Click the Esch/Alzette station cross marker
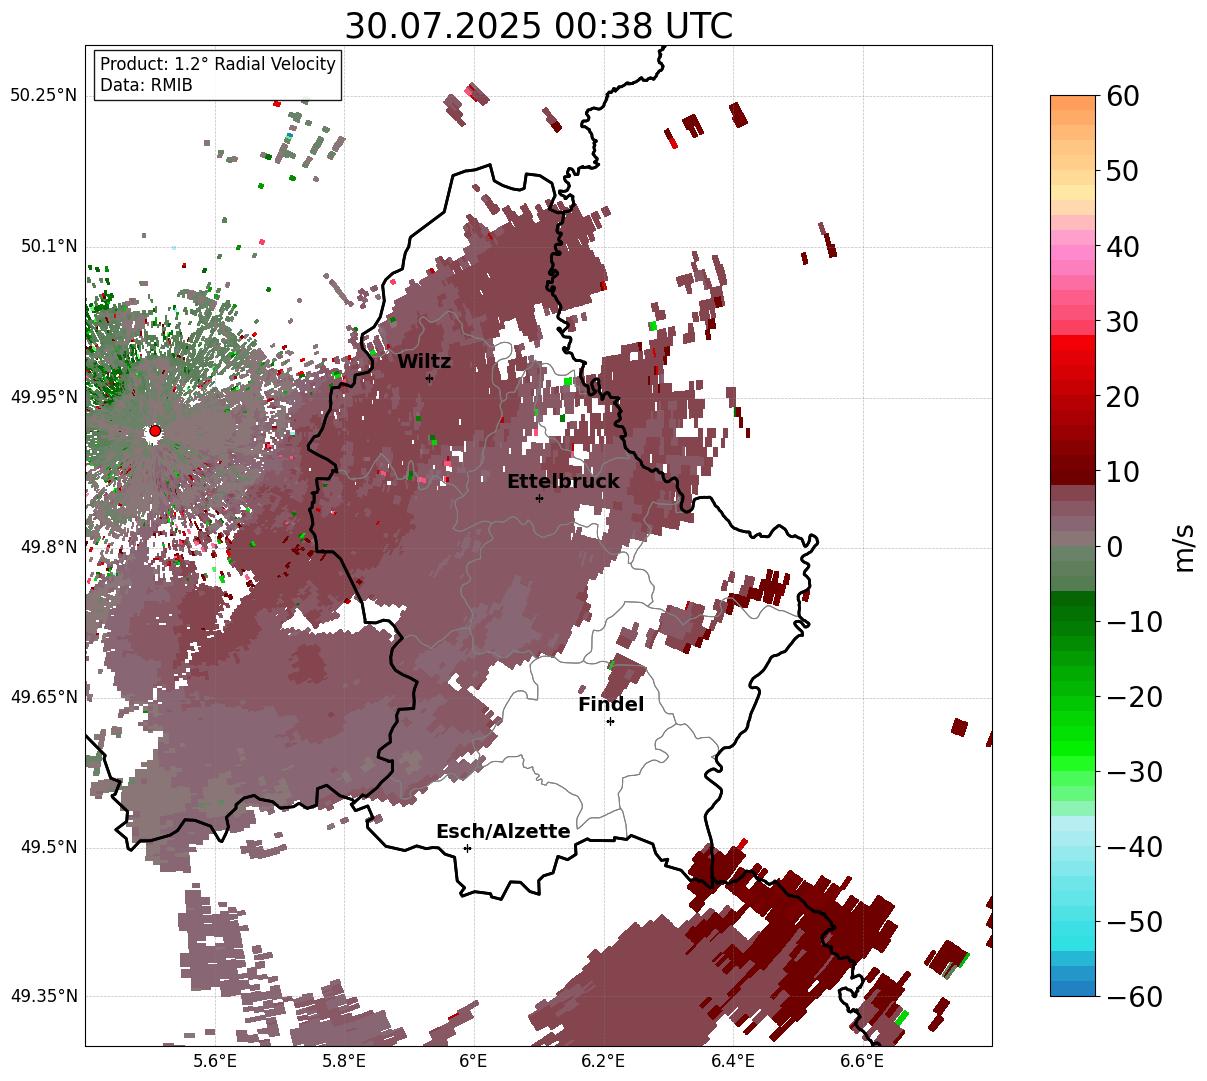Viewport: 1207px width, 1081px height. point(467,848)
